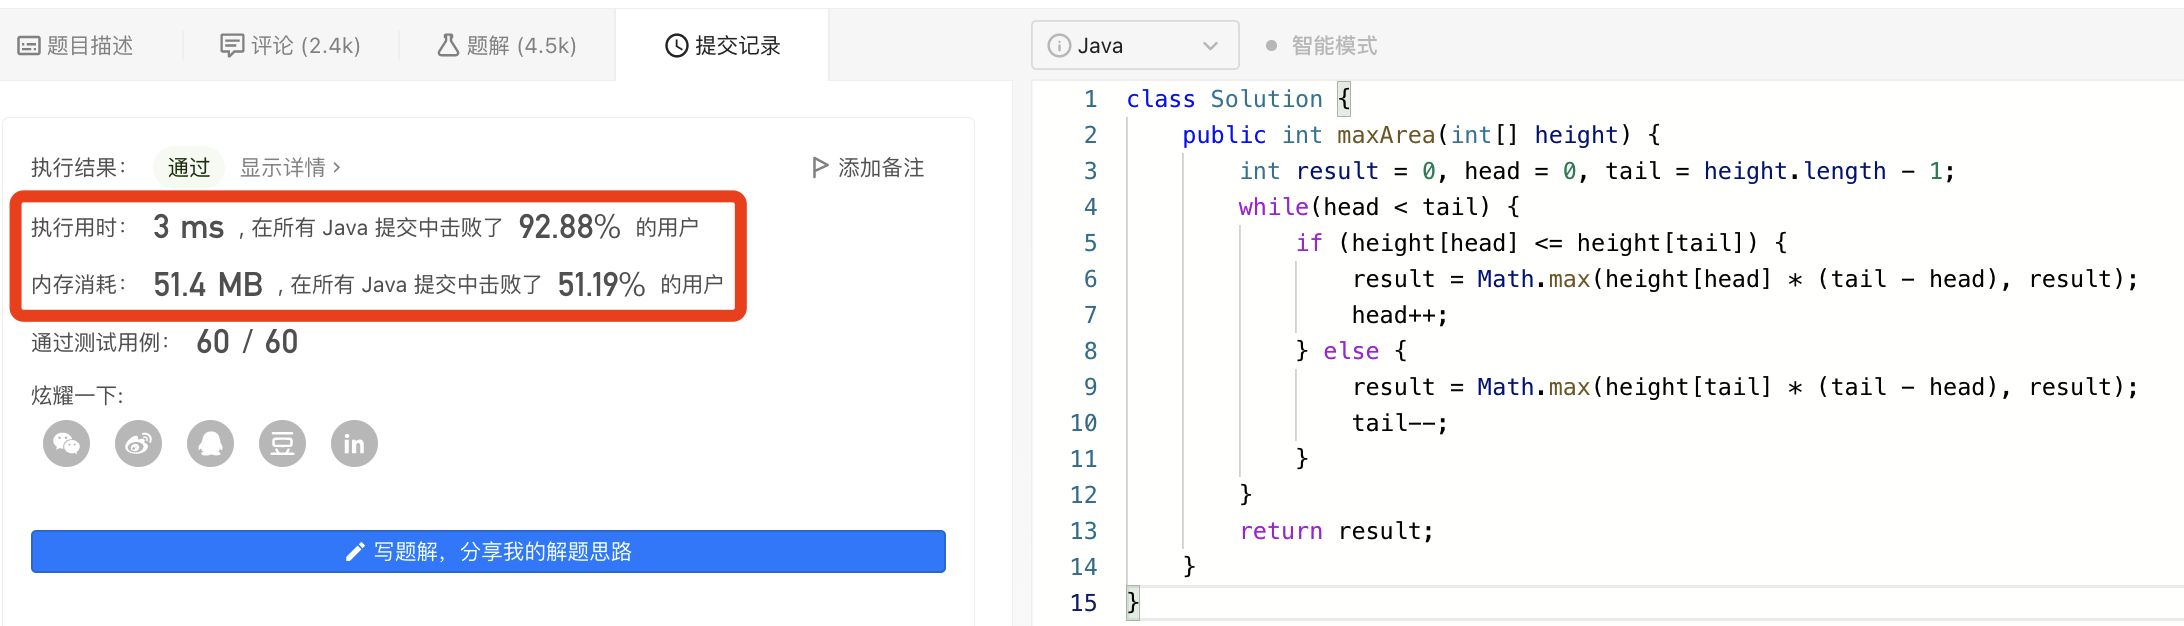Click the 'tail--;' code line
Screen dimensions: 2184x626
[x=1400, y=423]
